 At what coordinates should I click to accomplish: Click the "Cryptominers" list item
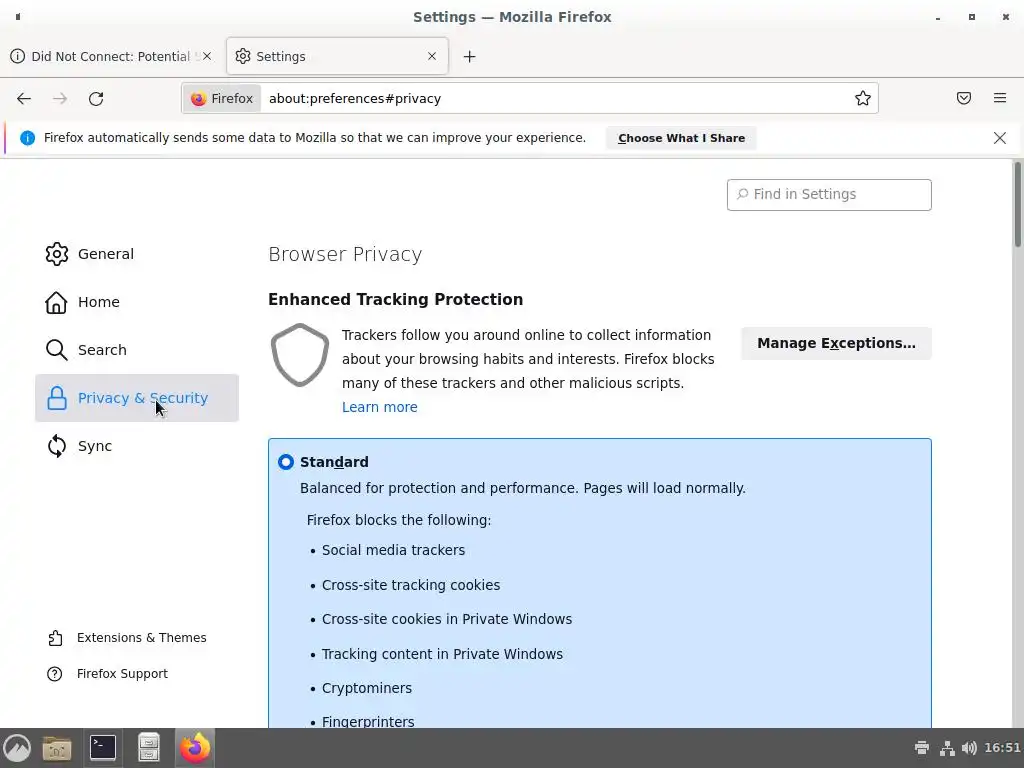[366, 688]
